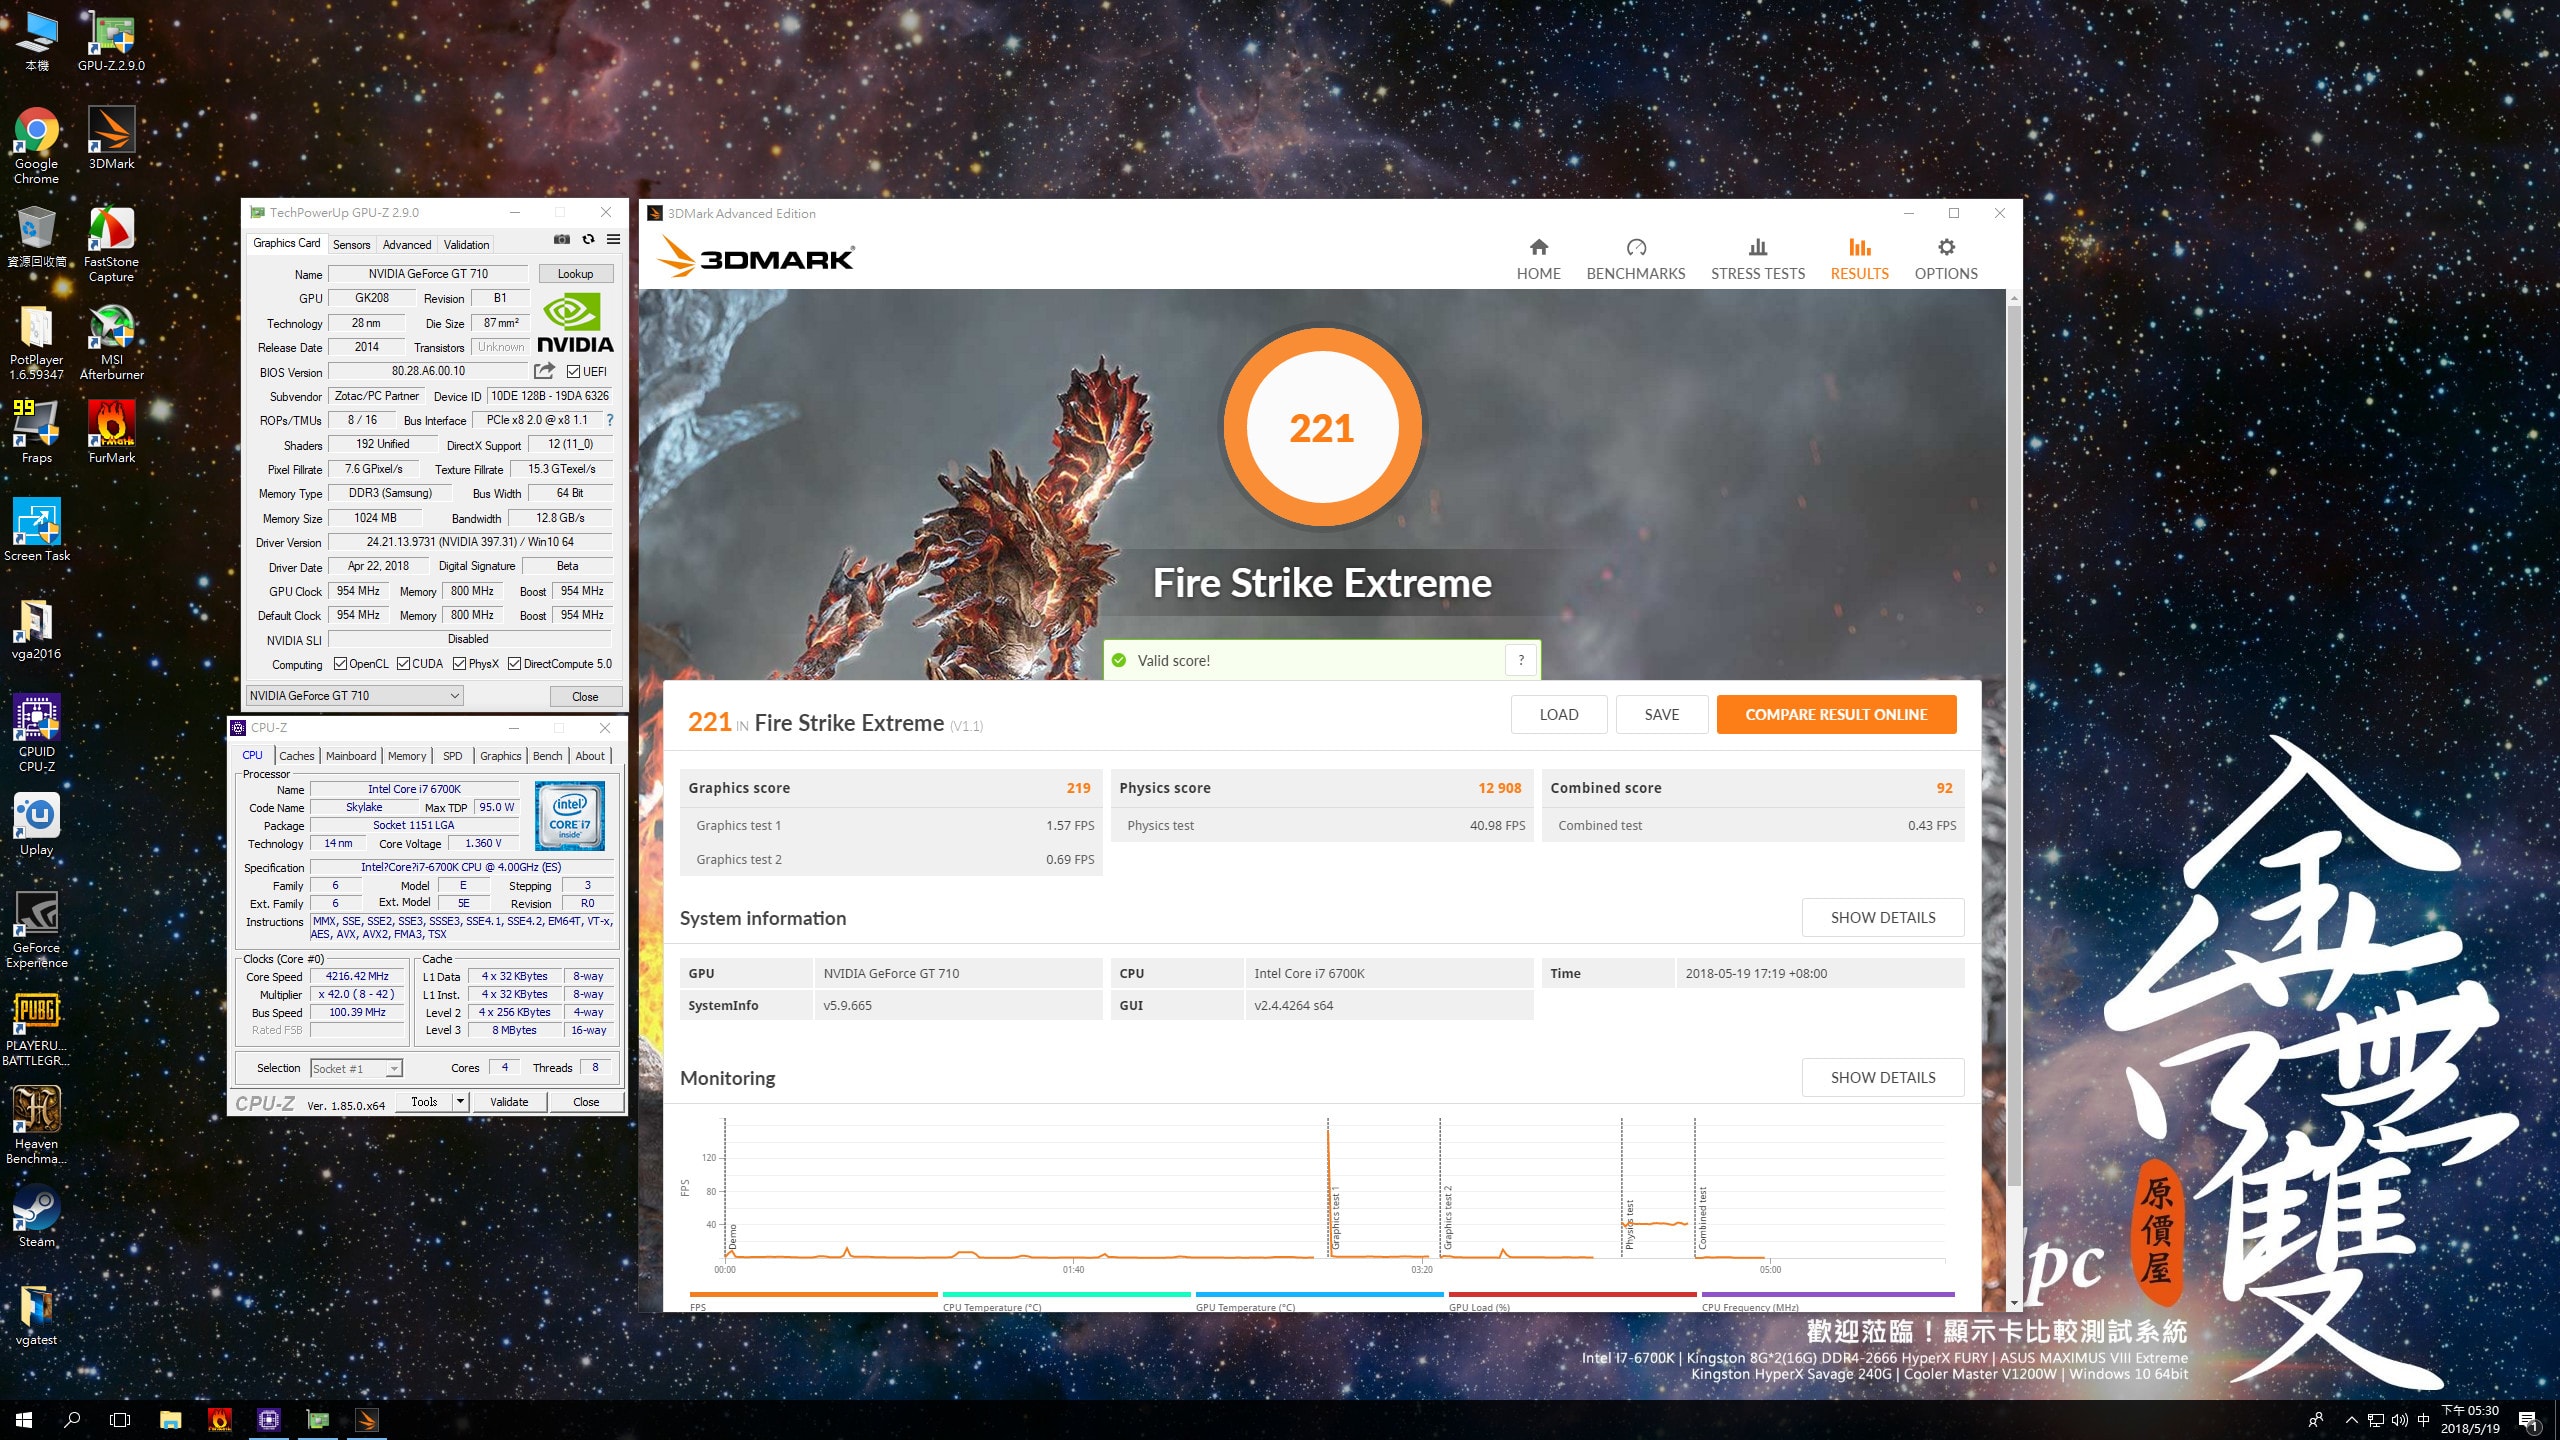Click SHOW DETAILS for Monitoring
2560x1440 pixels.
pyautogui.click(x=1883, y=1078)
